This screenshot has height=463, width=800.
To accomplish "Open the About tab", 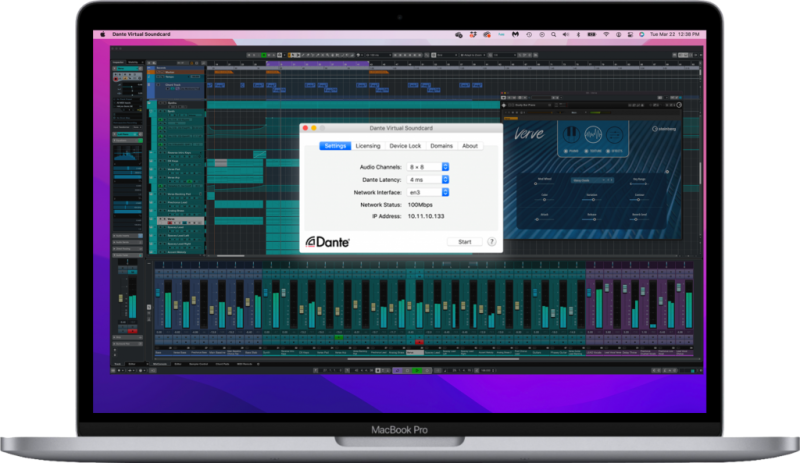I will 469,146.
